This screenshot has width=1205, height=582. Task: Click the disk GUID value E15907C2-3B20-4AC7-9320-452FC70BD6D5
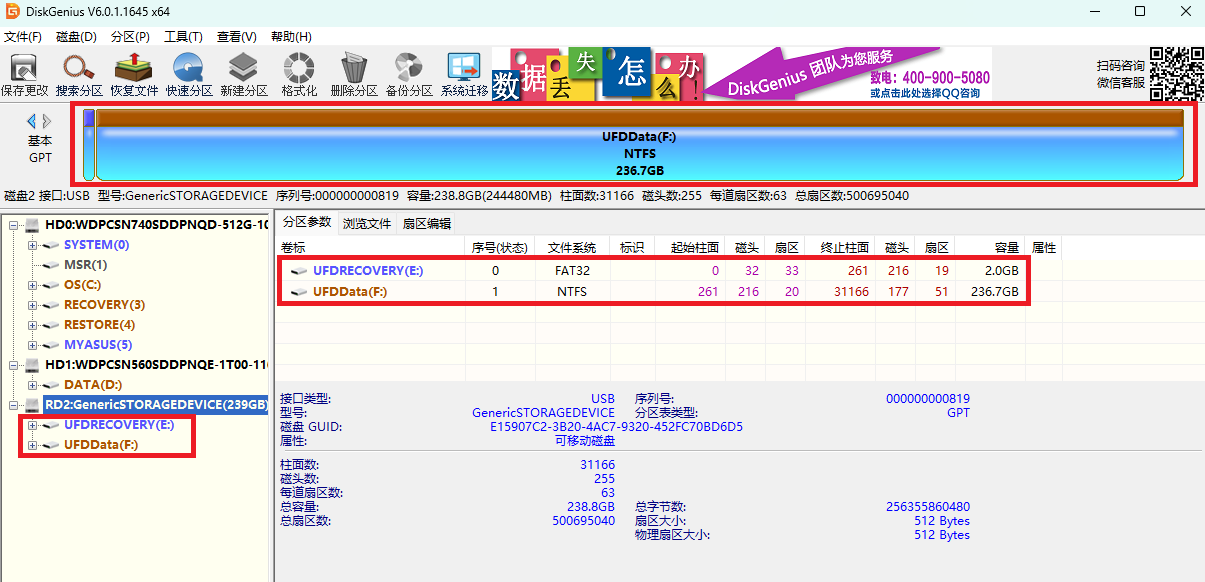(616, 427)
